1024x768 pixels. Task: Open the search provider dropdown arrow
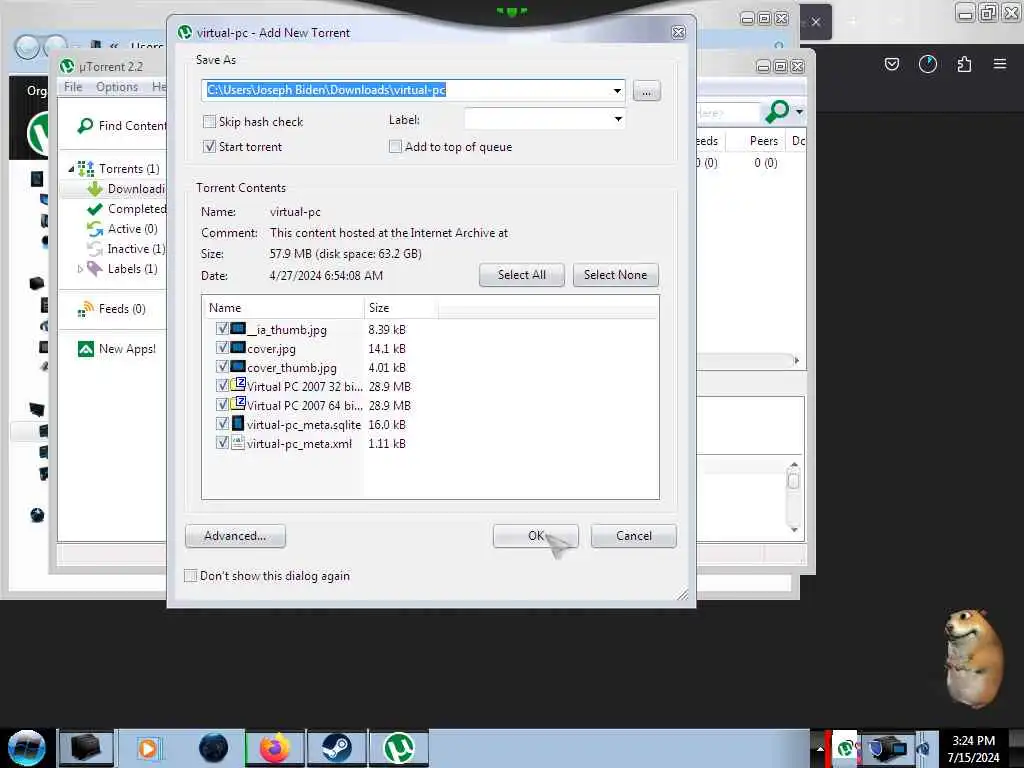pos(799,112)
